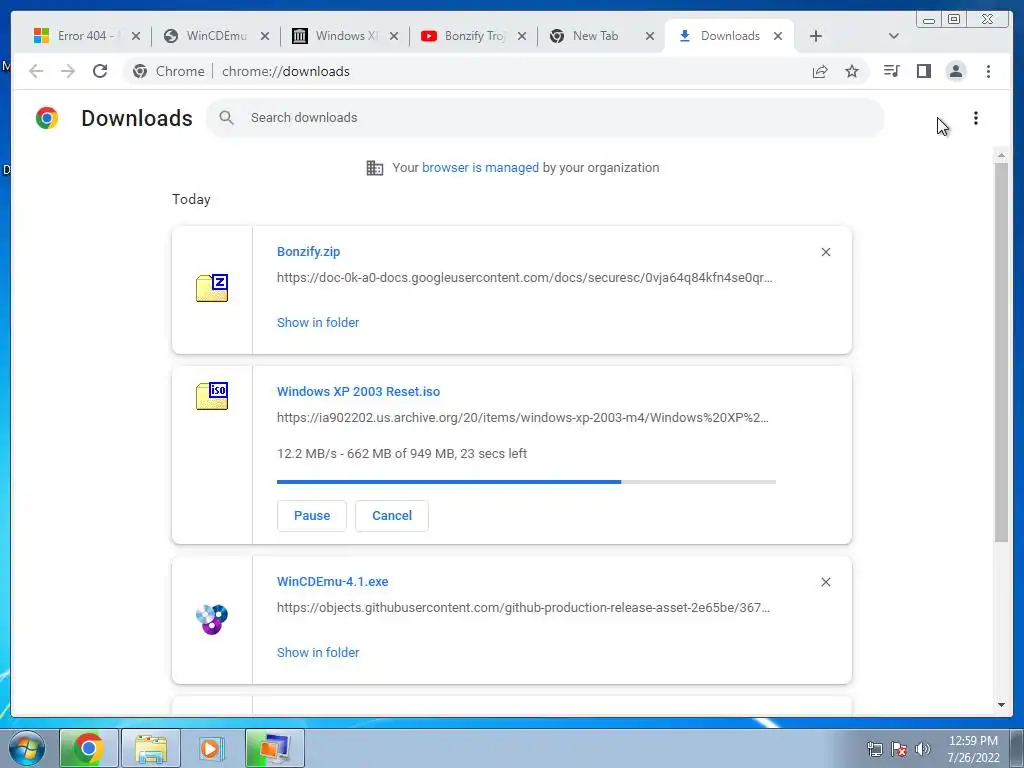Toggle the browser side panel icon
The height and width of the screenshot is (768, 1024).
(x=923, y=71)
